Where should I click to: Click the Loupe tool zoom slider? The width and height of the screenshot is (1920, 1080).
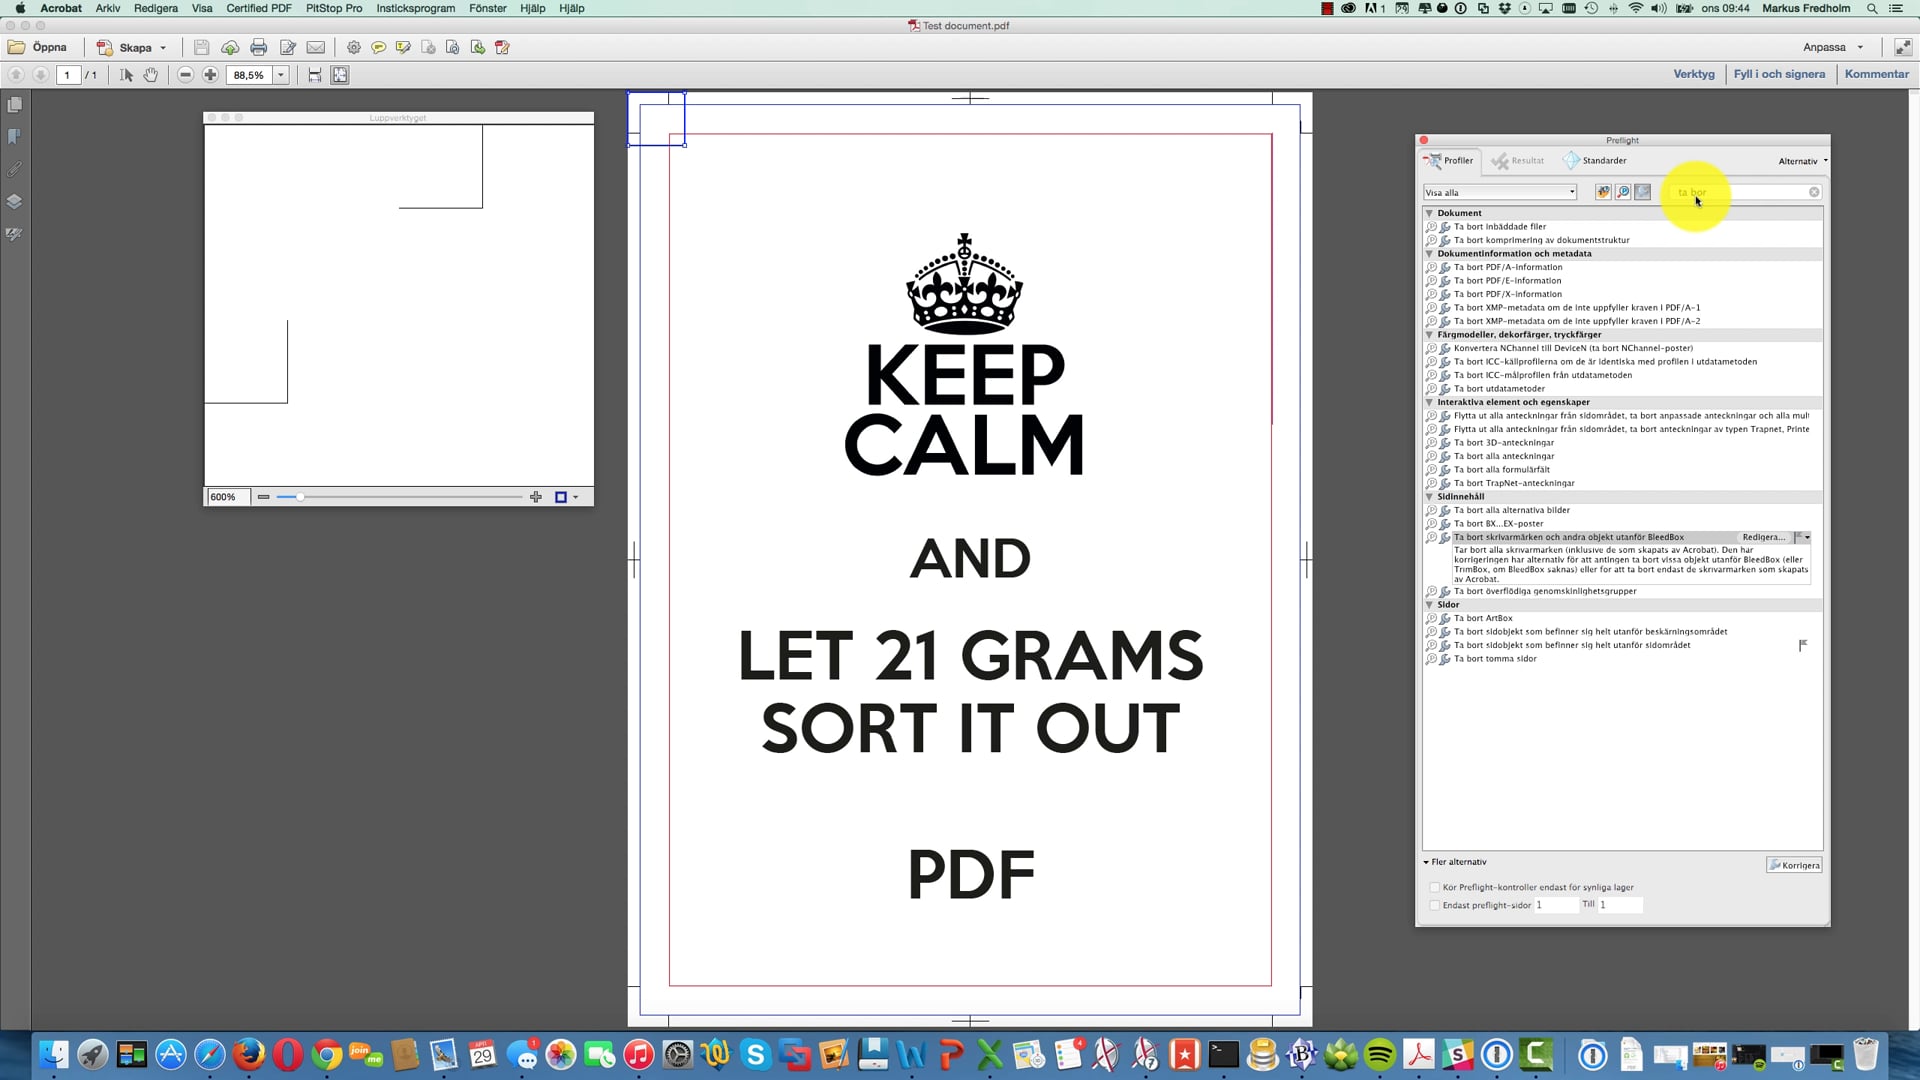pos(399,497)
